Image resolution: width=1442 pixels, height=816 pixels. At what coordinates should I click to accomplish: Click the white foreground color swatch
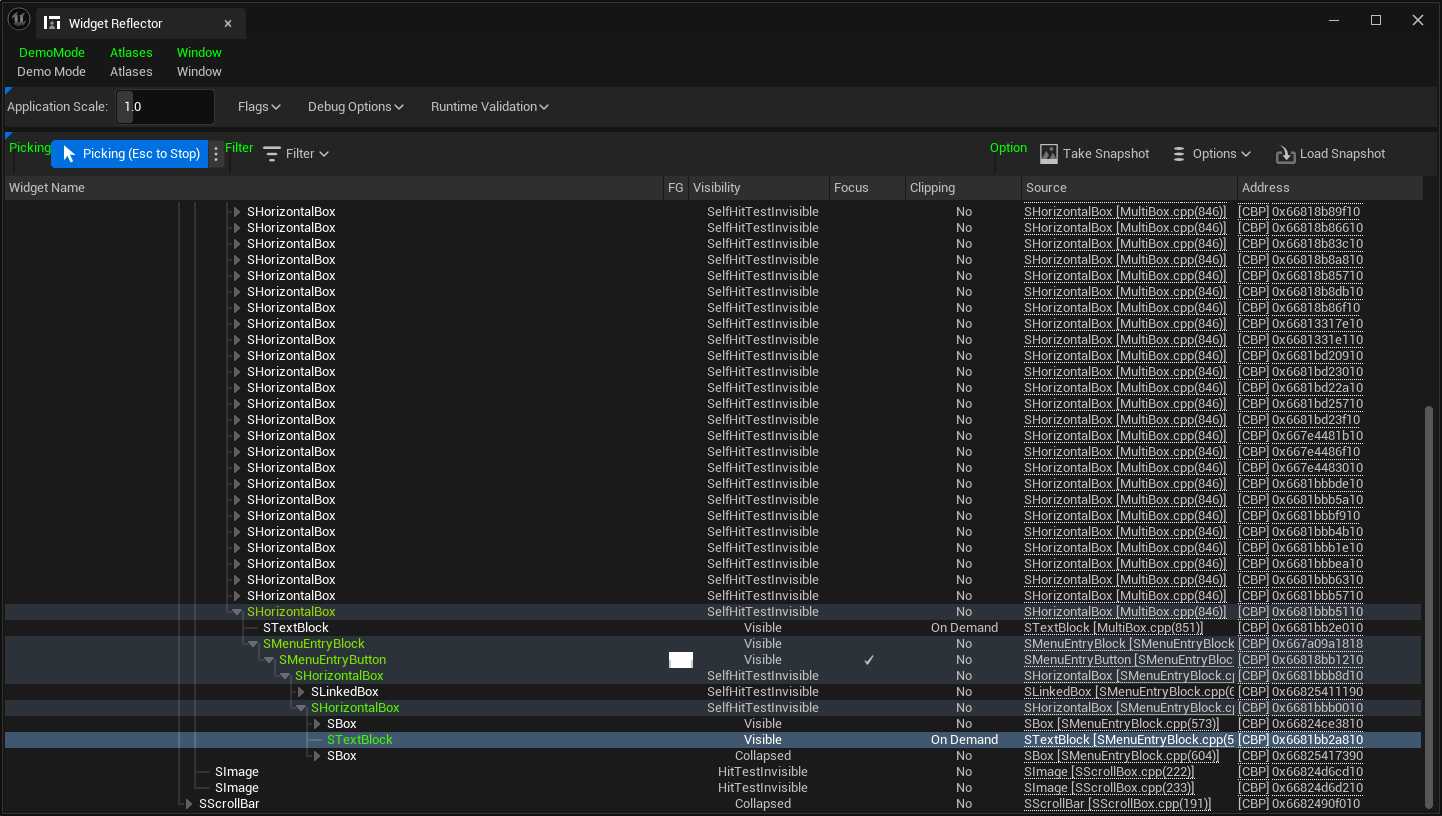pyautogui.click(x=680, y=660)
